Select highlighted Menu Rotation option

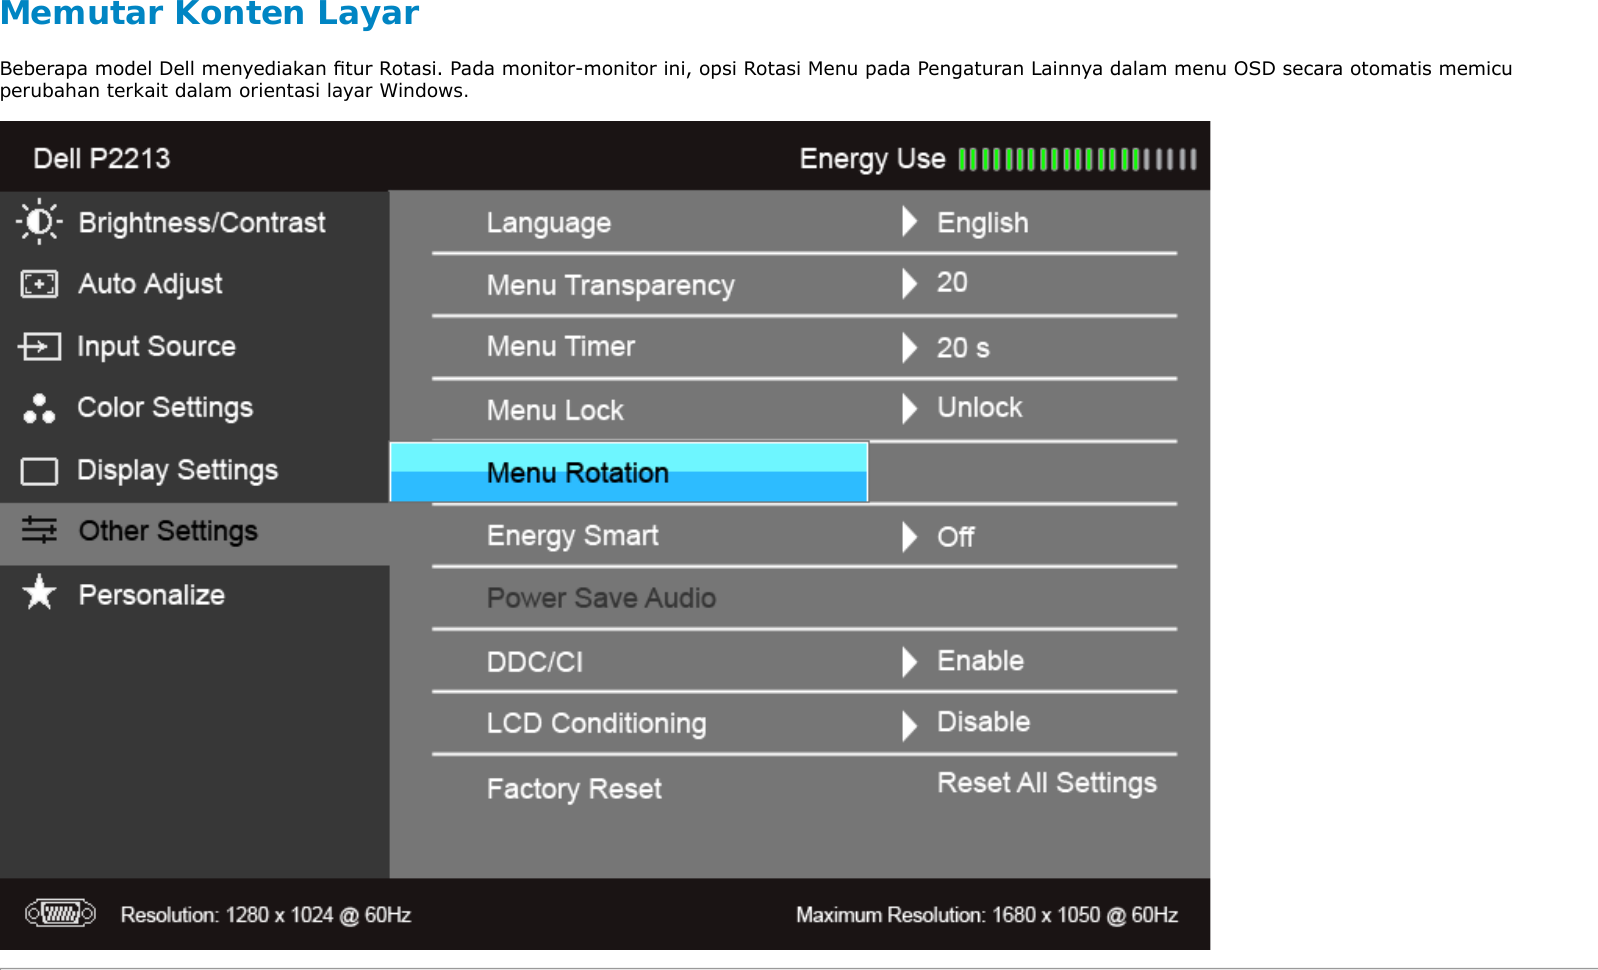click(629, 472)
